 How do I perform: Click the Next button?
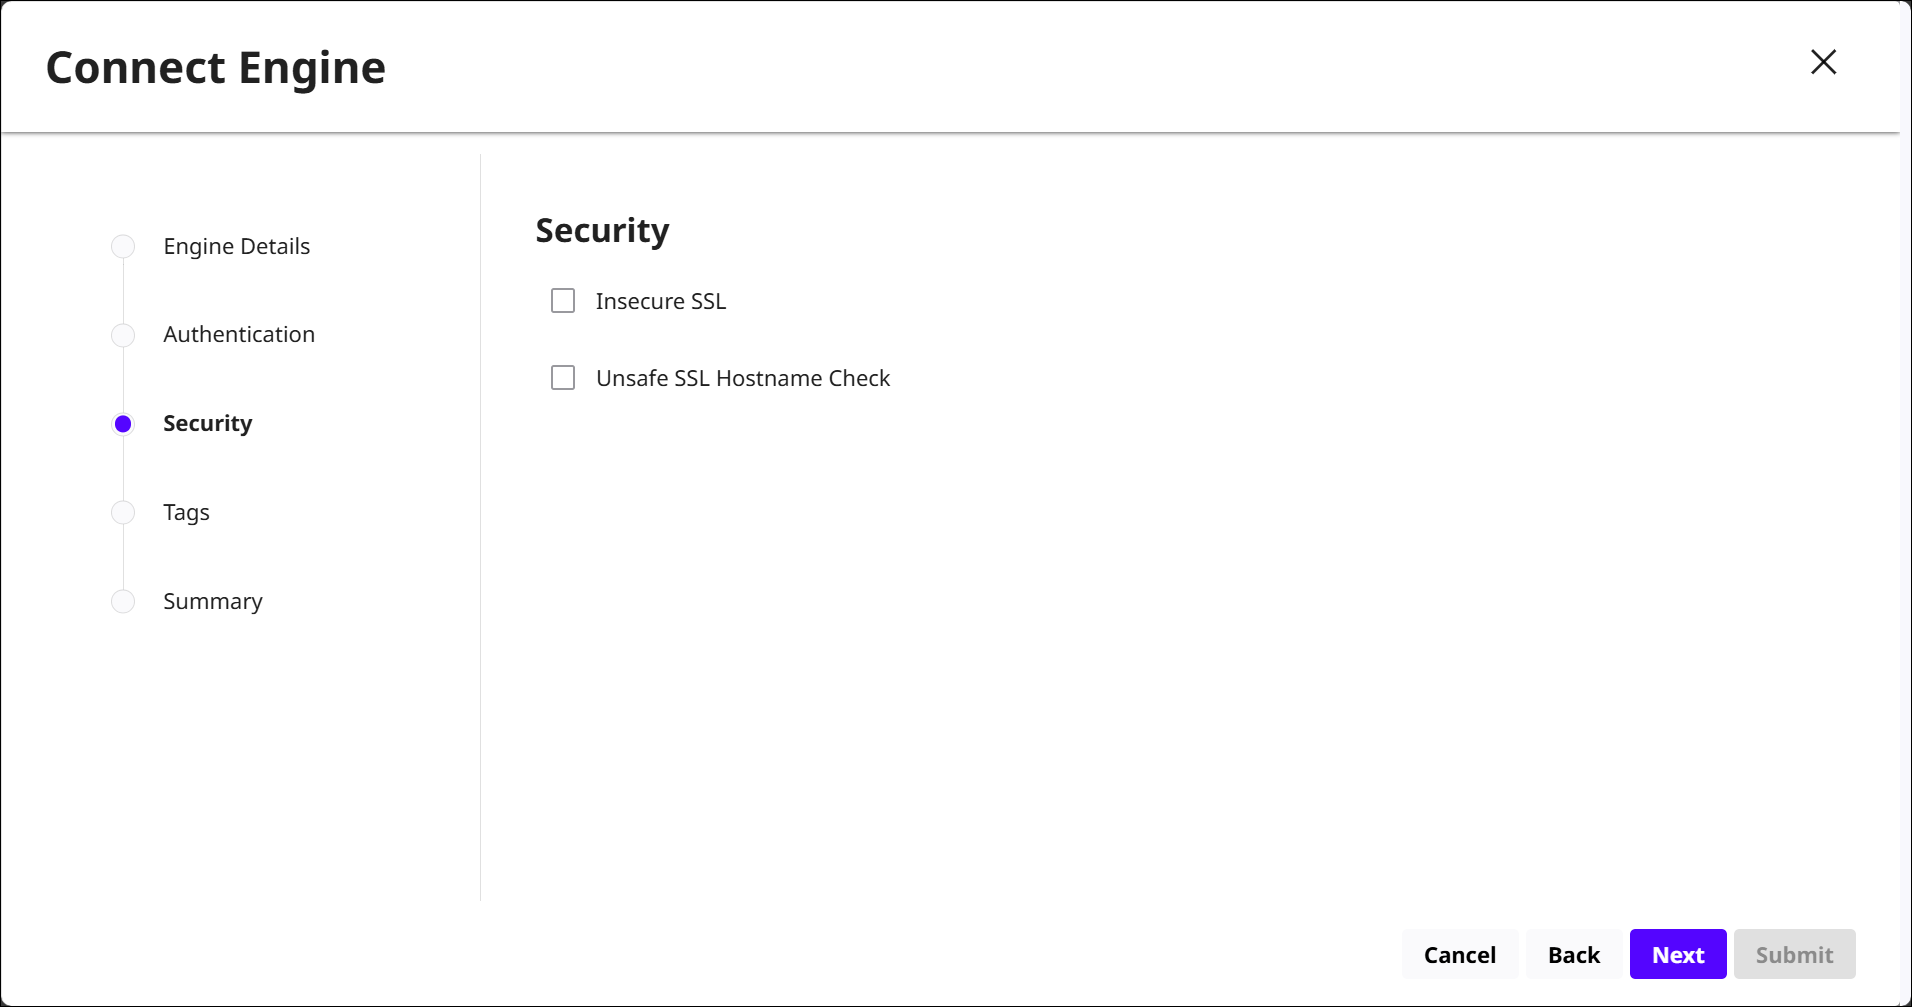(1677, 955)
